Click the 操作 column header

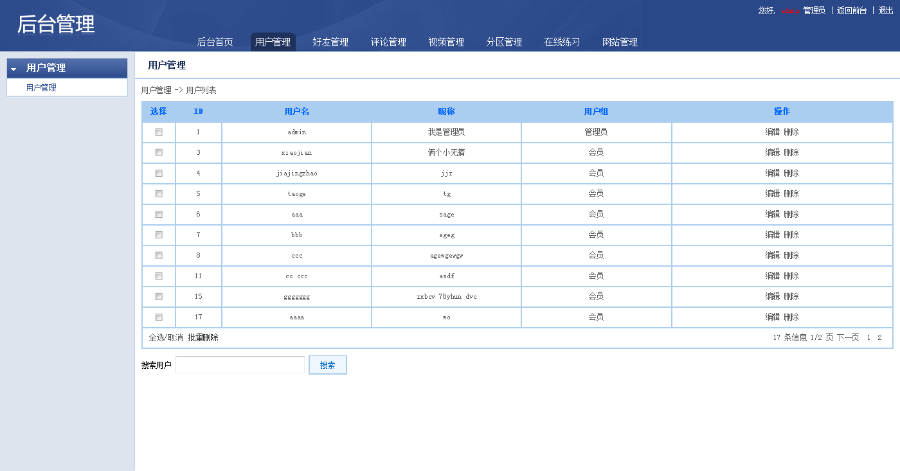point(782,111)
